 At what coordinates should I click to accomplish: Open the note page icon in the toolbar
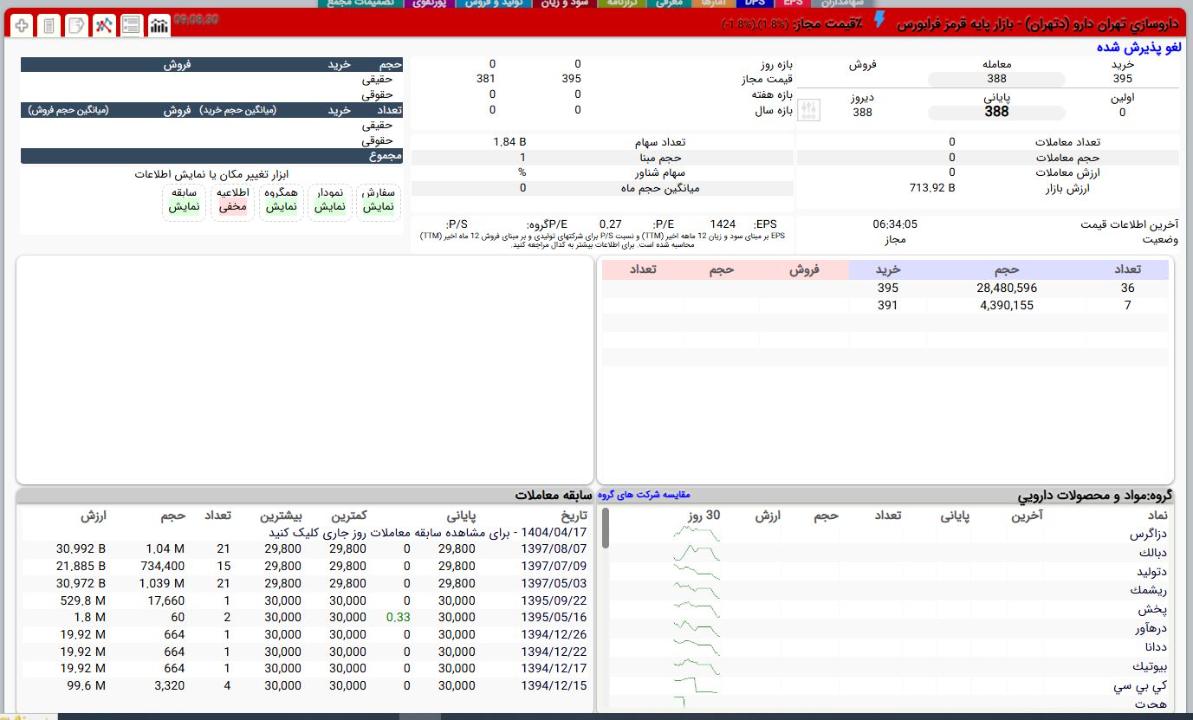click(x=75, y=23)
